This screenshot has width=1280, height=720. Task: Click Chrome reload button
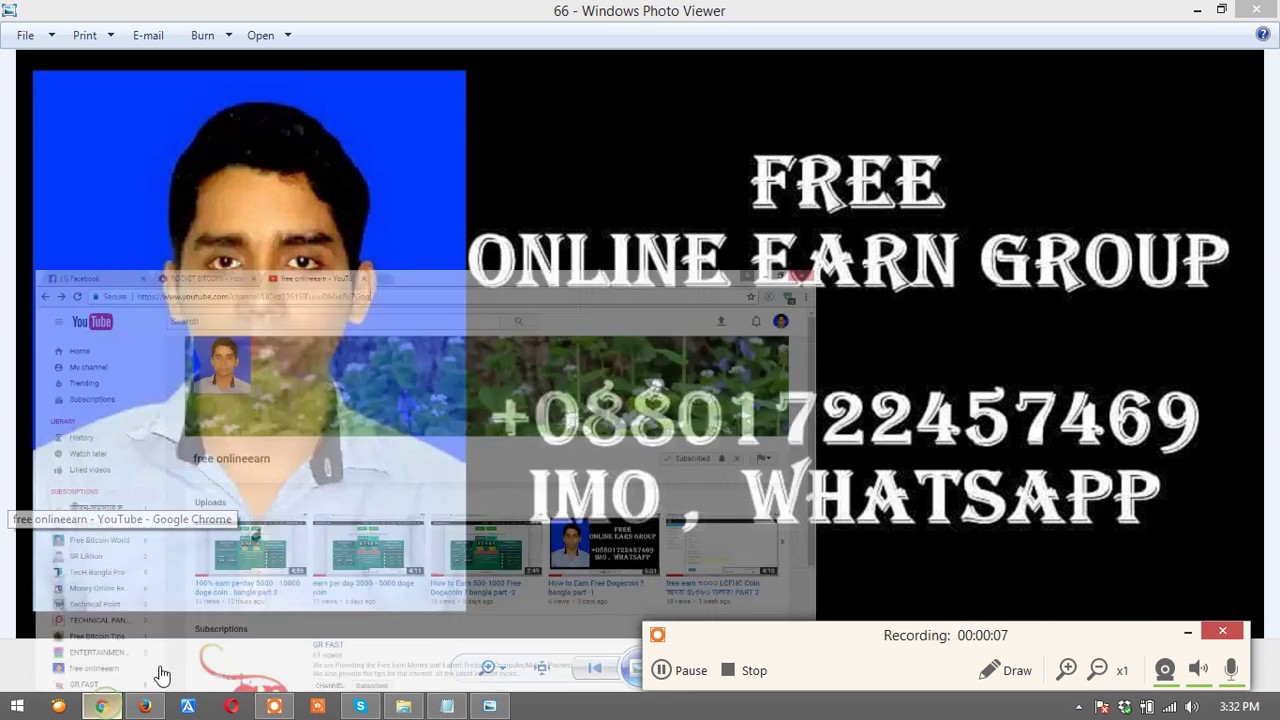coord(77,296)
